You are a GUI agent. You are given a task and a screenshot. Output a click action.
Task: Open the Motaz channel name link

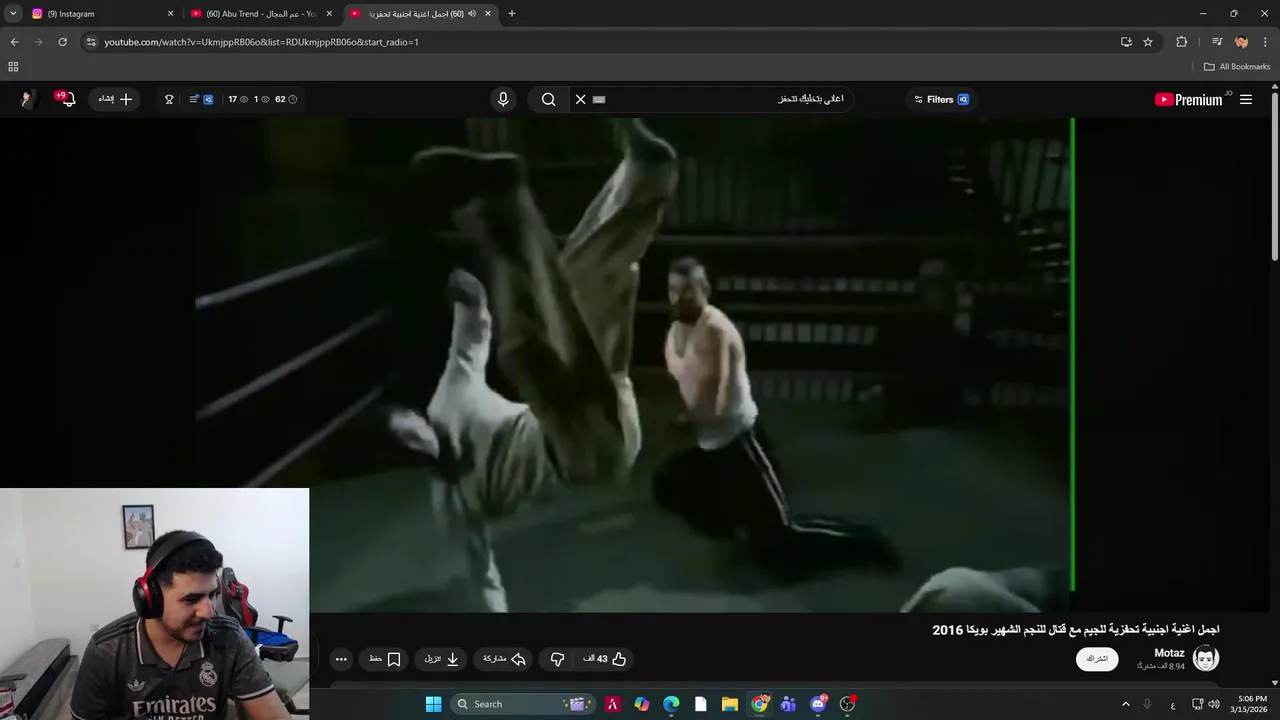pyautogui.click(x=1169, y=653)
